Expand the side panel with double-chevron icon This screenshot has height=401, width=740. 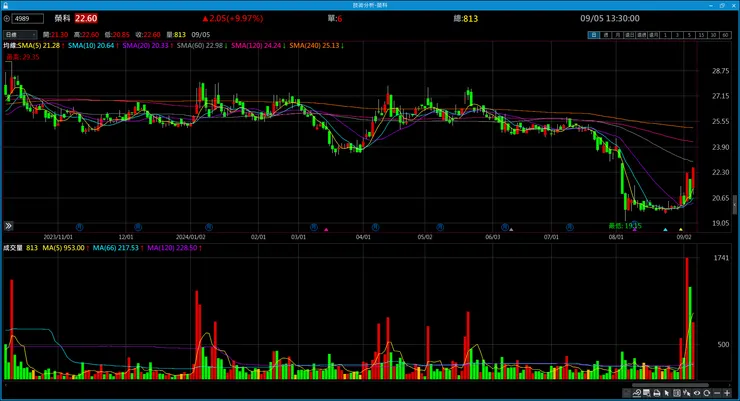click(8, 226)
